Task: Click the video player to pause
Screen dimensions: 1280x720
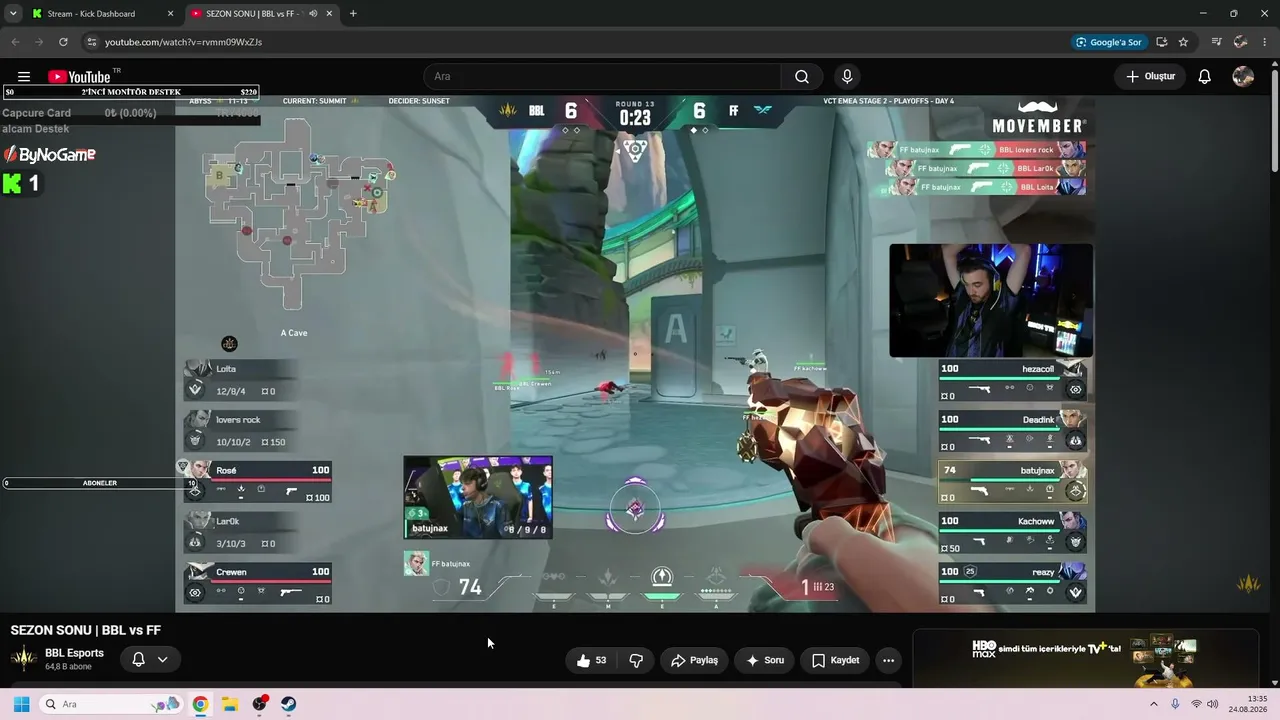Action: point(635,353)
